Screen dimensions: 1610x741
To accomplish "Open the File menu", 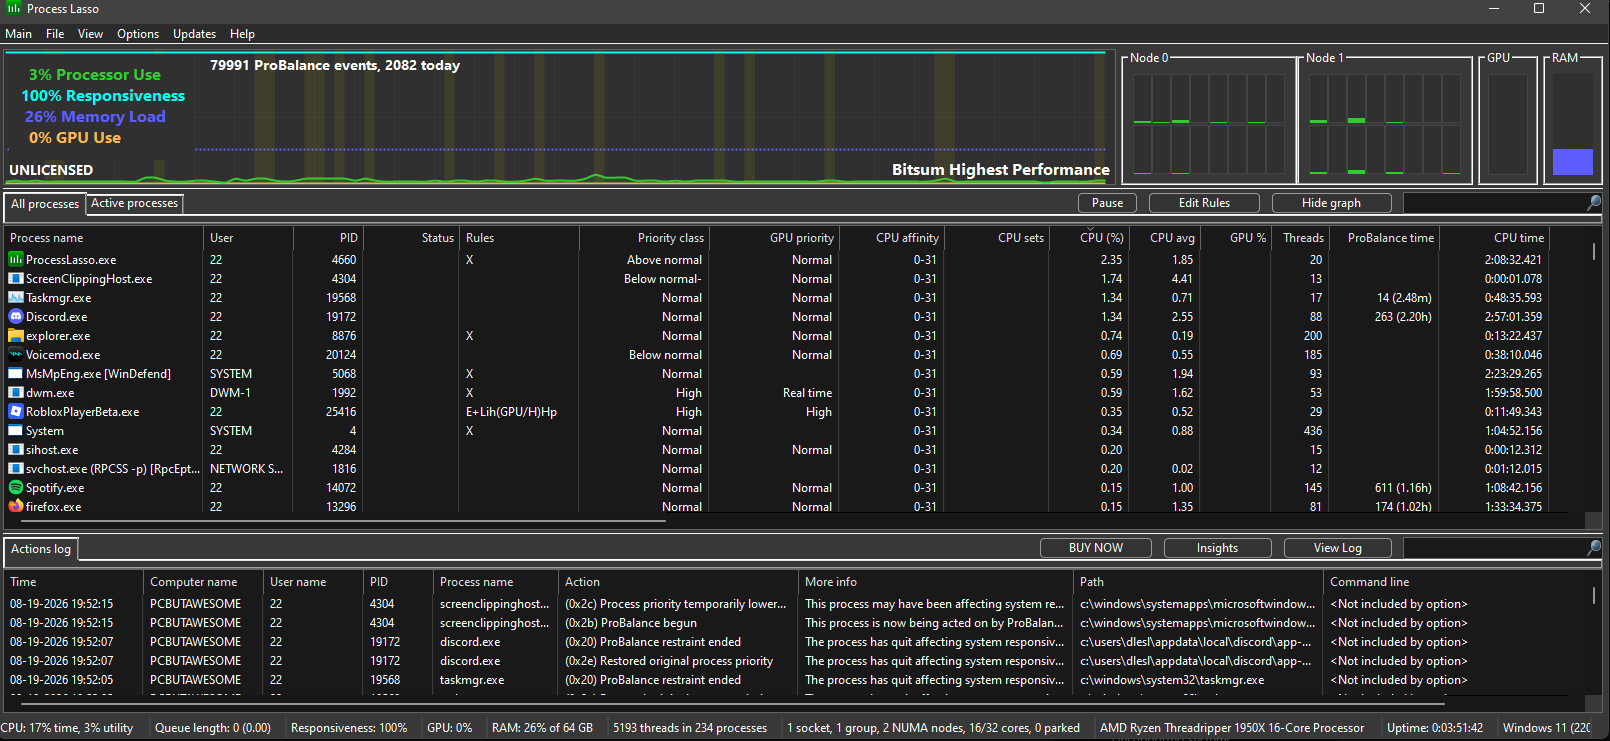I will pyautogui.click(x=55, y=34).
